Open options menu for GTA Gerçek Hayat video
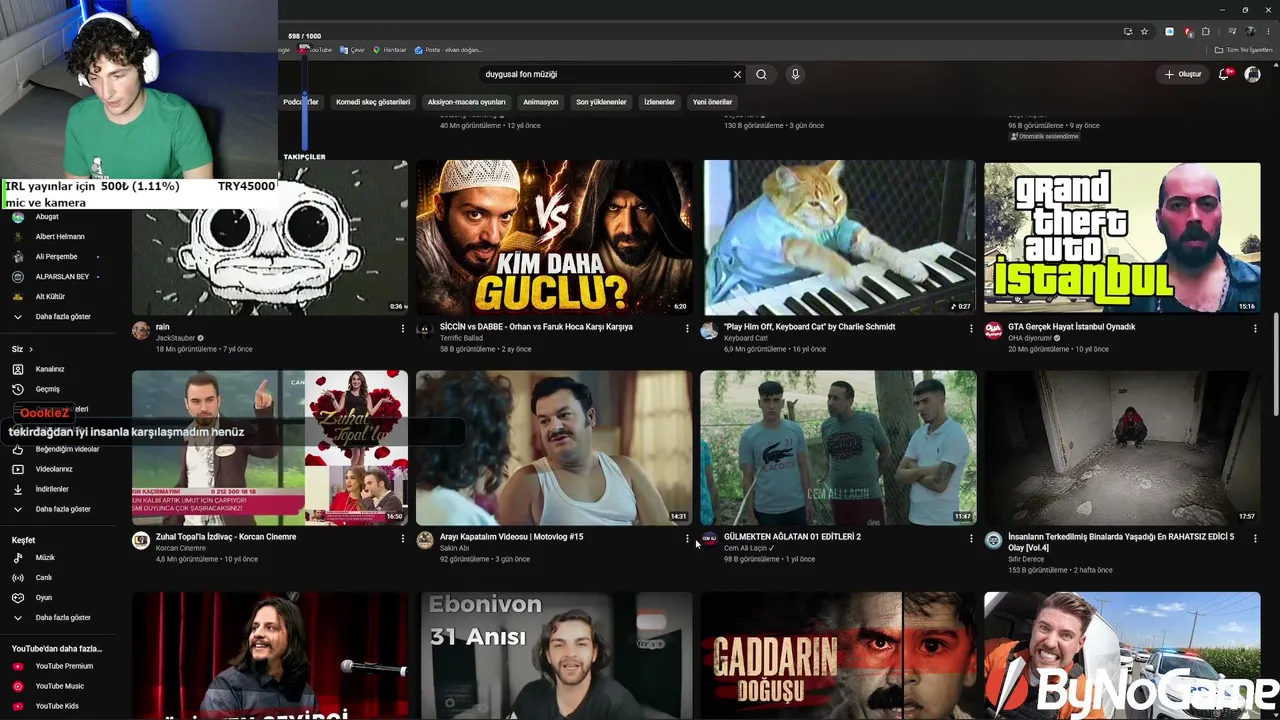The image size is (1280, 720). [x=1255, y=328]
